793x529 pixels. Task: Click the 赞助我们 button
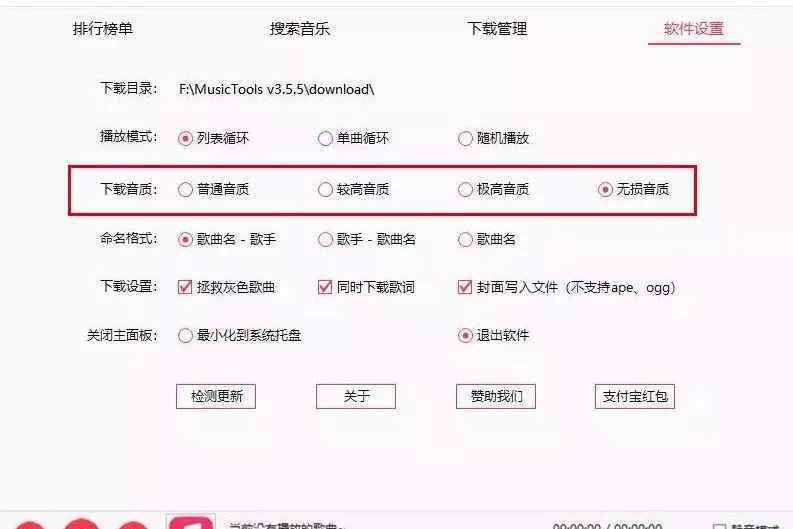point(496,396)
